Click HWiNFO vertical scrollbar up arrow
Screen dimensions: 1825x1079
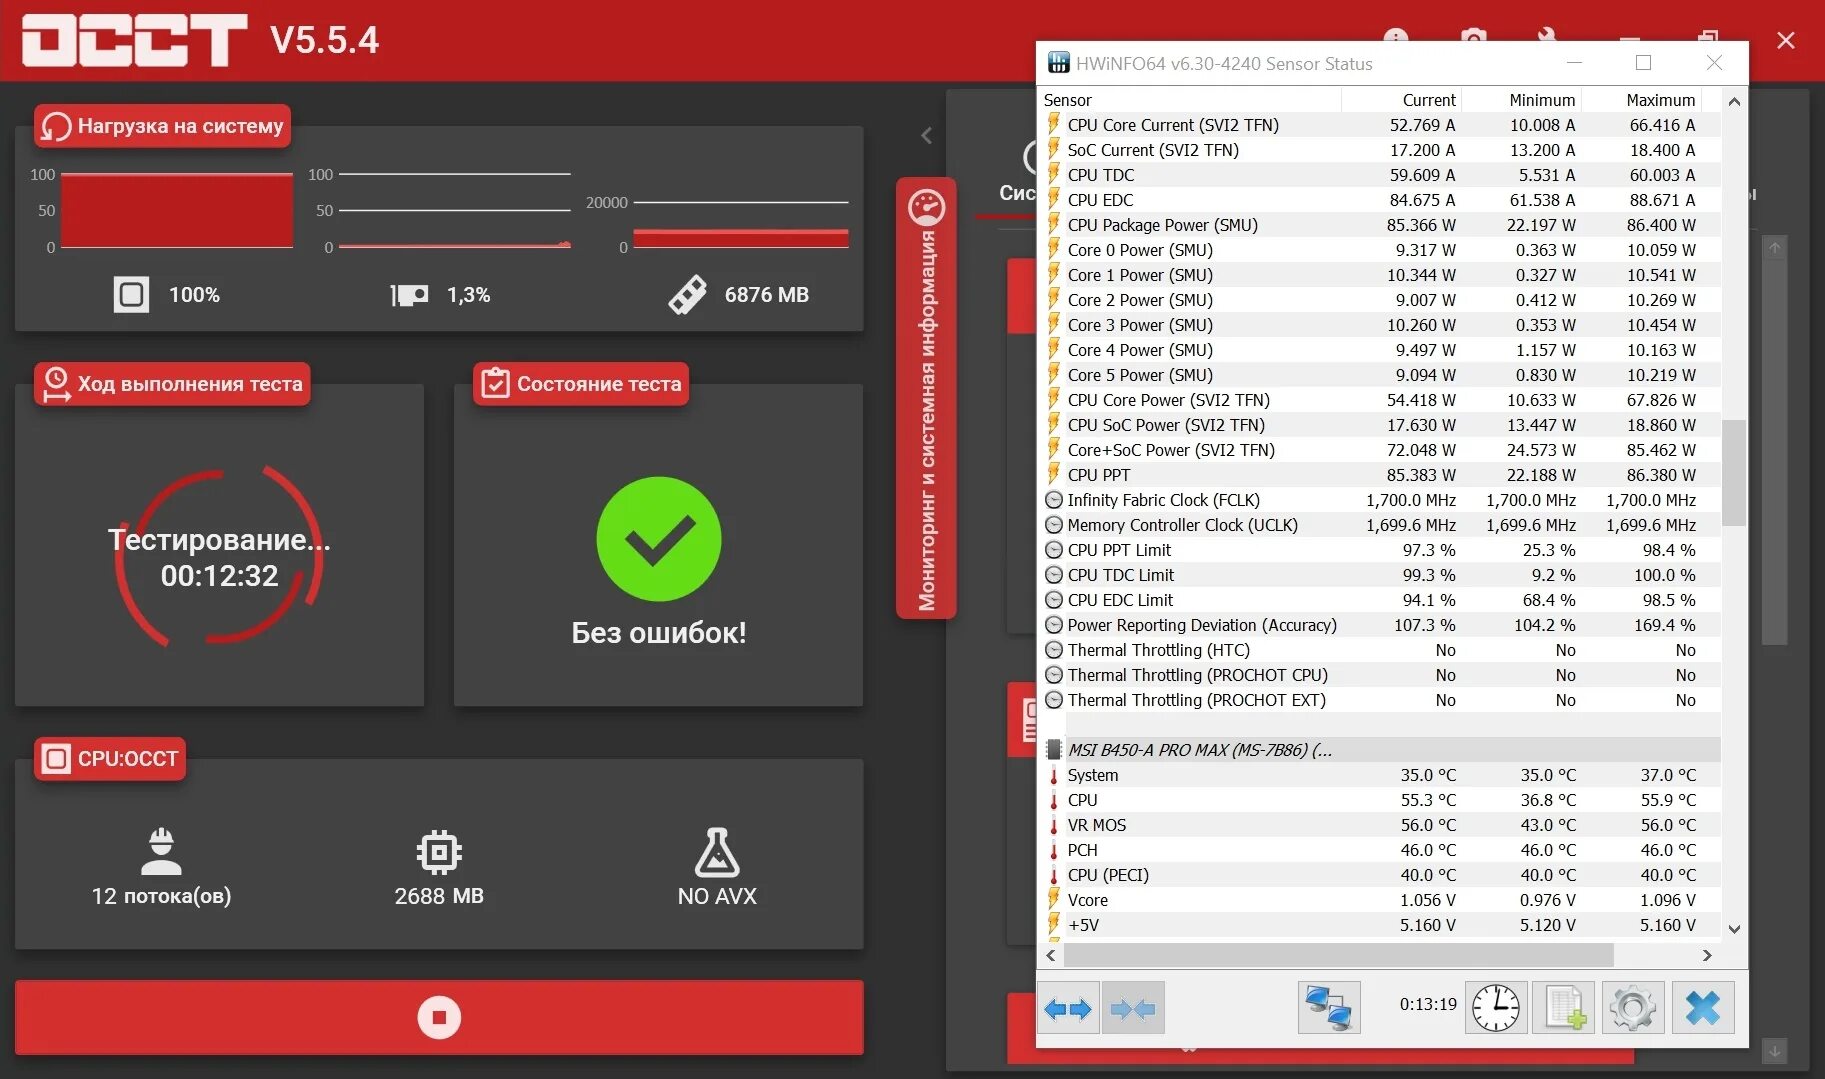[1734, 101]
